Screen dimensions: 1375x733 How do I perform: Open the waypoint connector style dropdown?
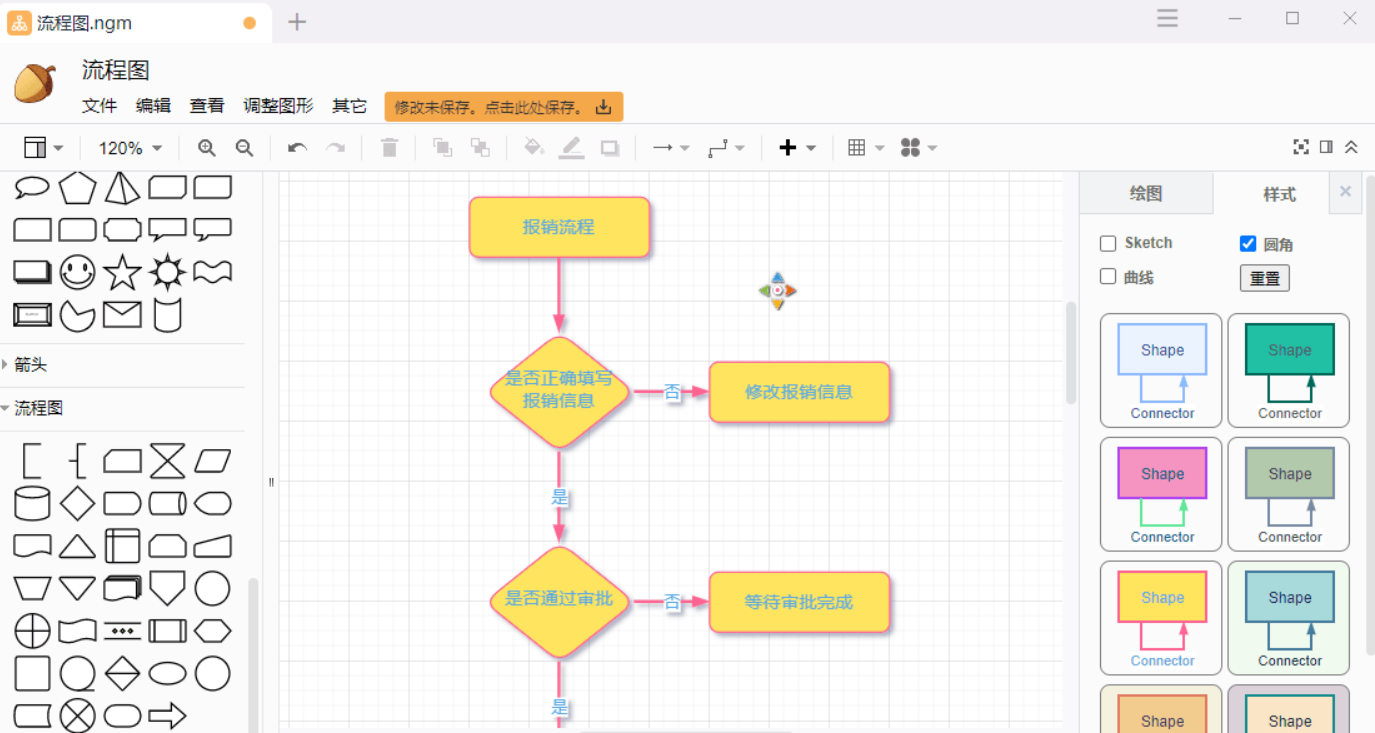(726, 148)
